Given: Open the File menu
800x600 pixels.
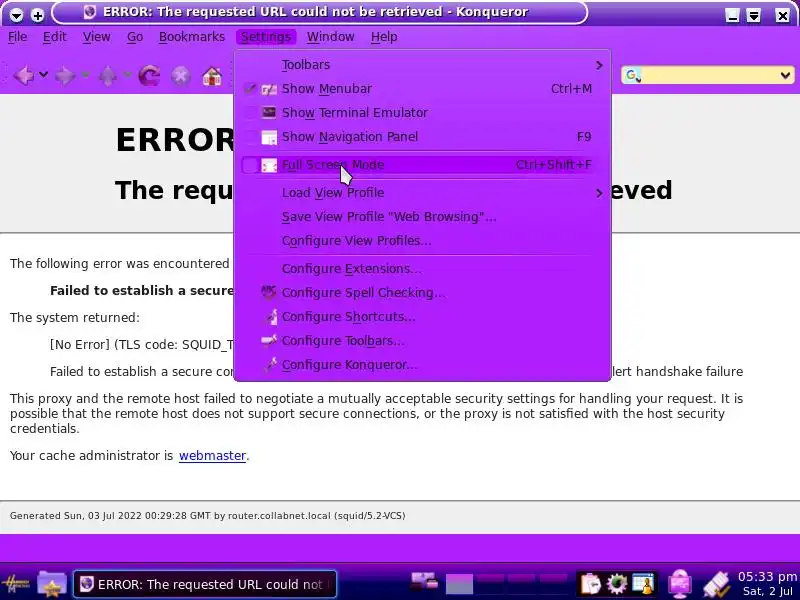Looking at the screenshot, I should (17, 37).
